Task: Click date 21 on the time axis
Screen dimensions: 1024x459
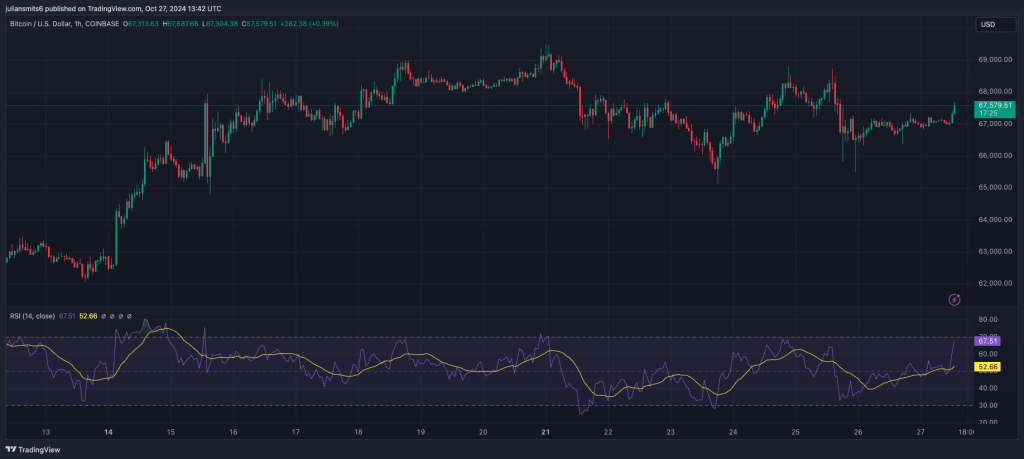Action: (546, 432)
